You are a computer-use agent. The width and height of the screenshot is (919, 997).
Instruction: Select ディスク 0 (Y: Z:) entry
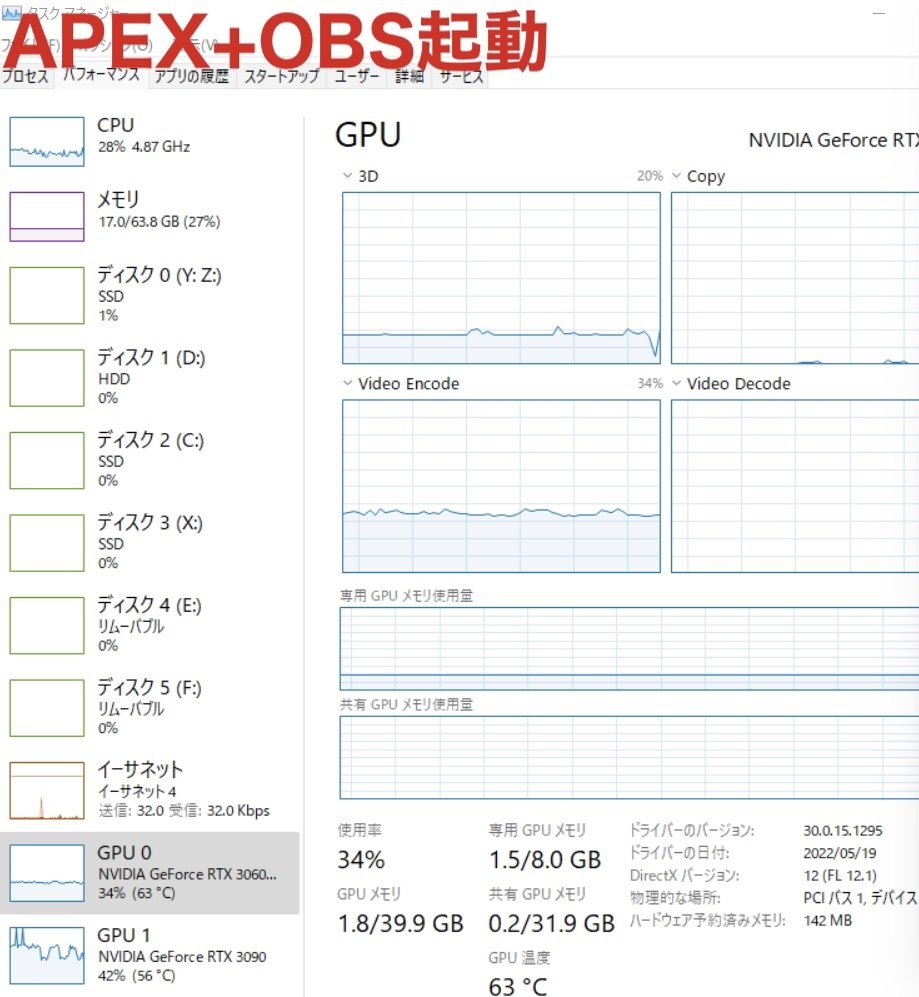[150, 294]
